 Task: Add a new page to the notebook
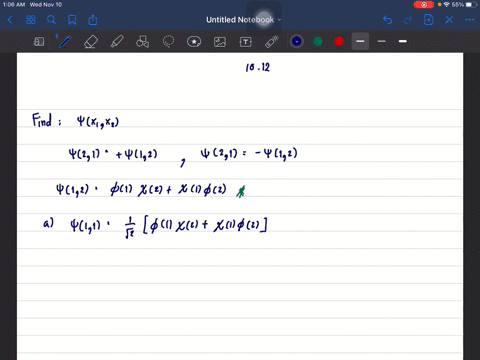click(429, 20)
